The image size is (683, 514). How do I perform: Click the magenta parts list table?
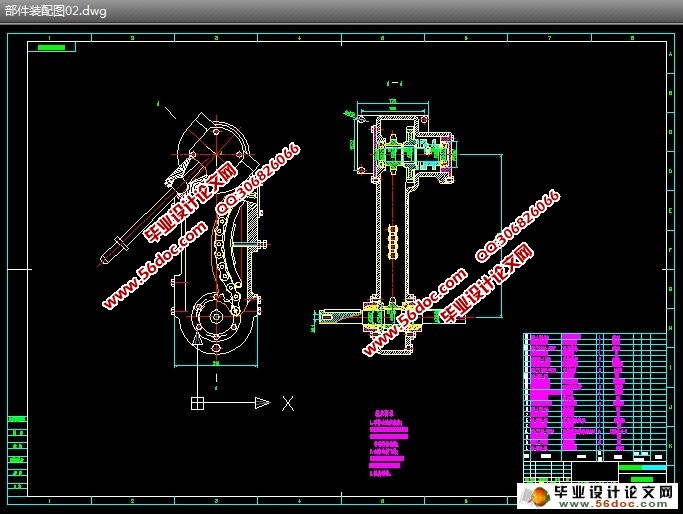tap(579, 392)
